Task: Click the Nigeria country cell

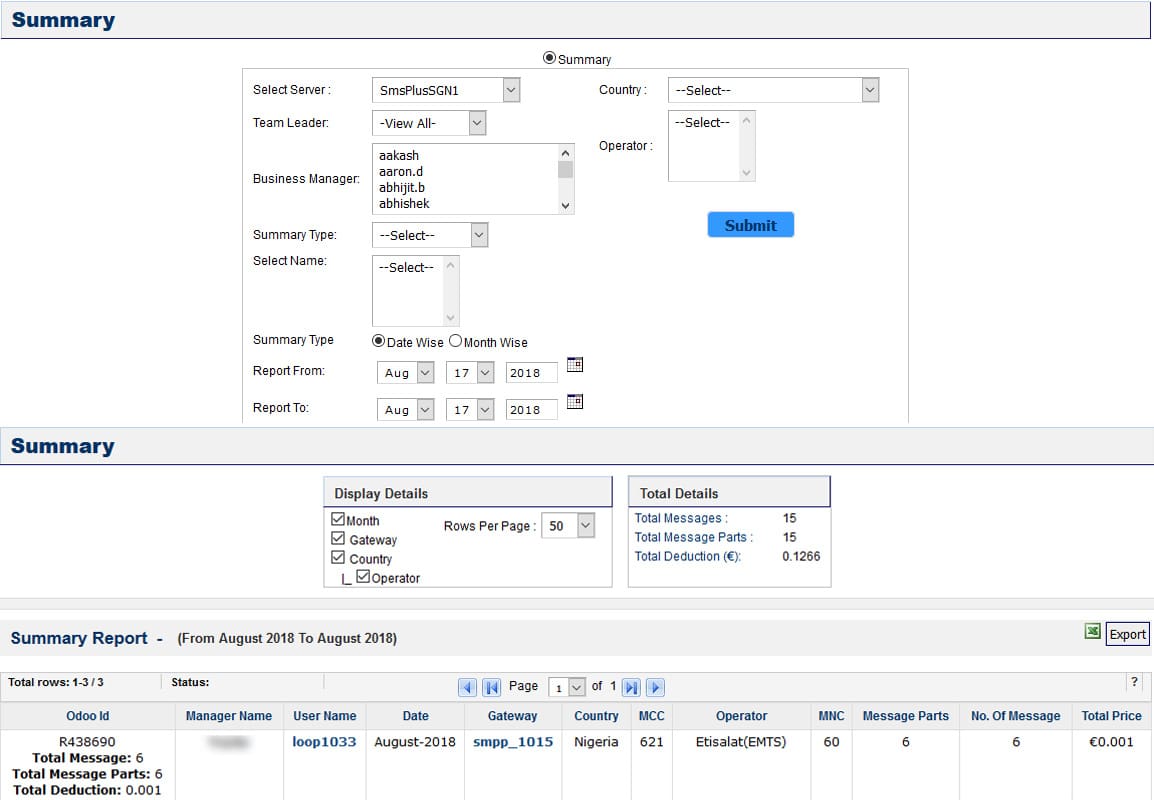Action: (x=596, y=742)
